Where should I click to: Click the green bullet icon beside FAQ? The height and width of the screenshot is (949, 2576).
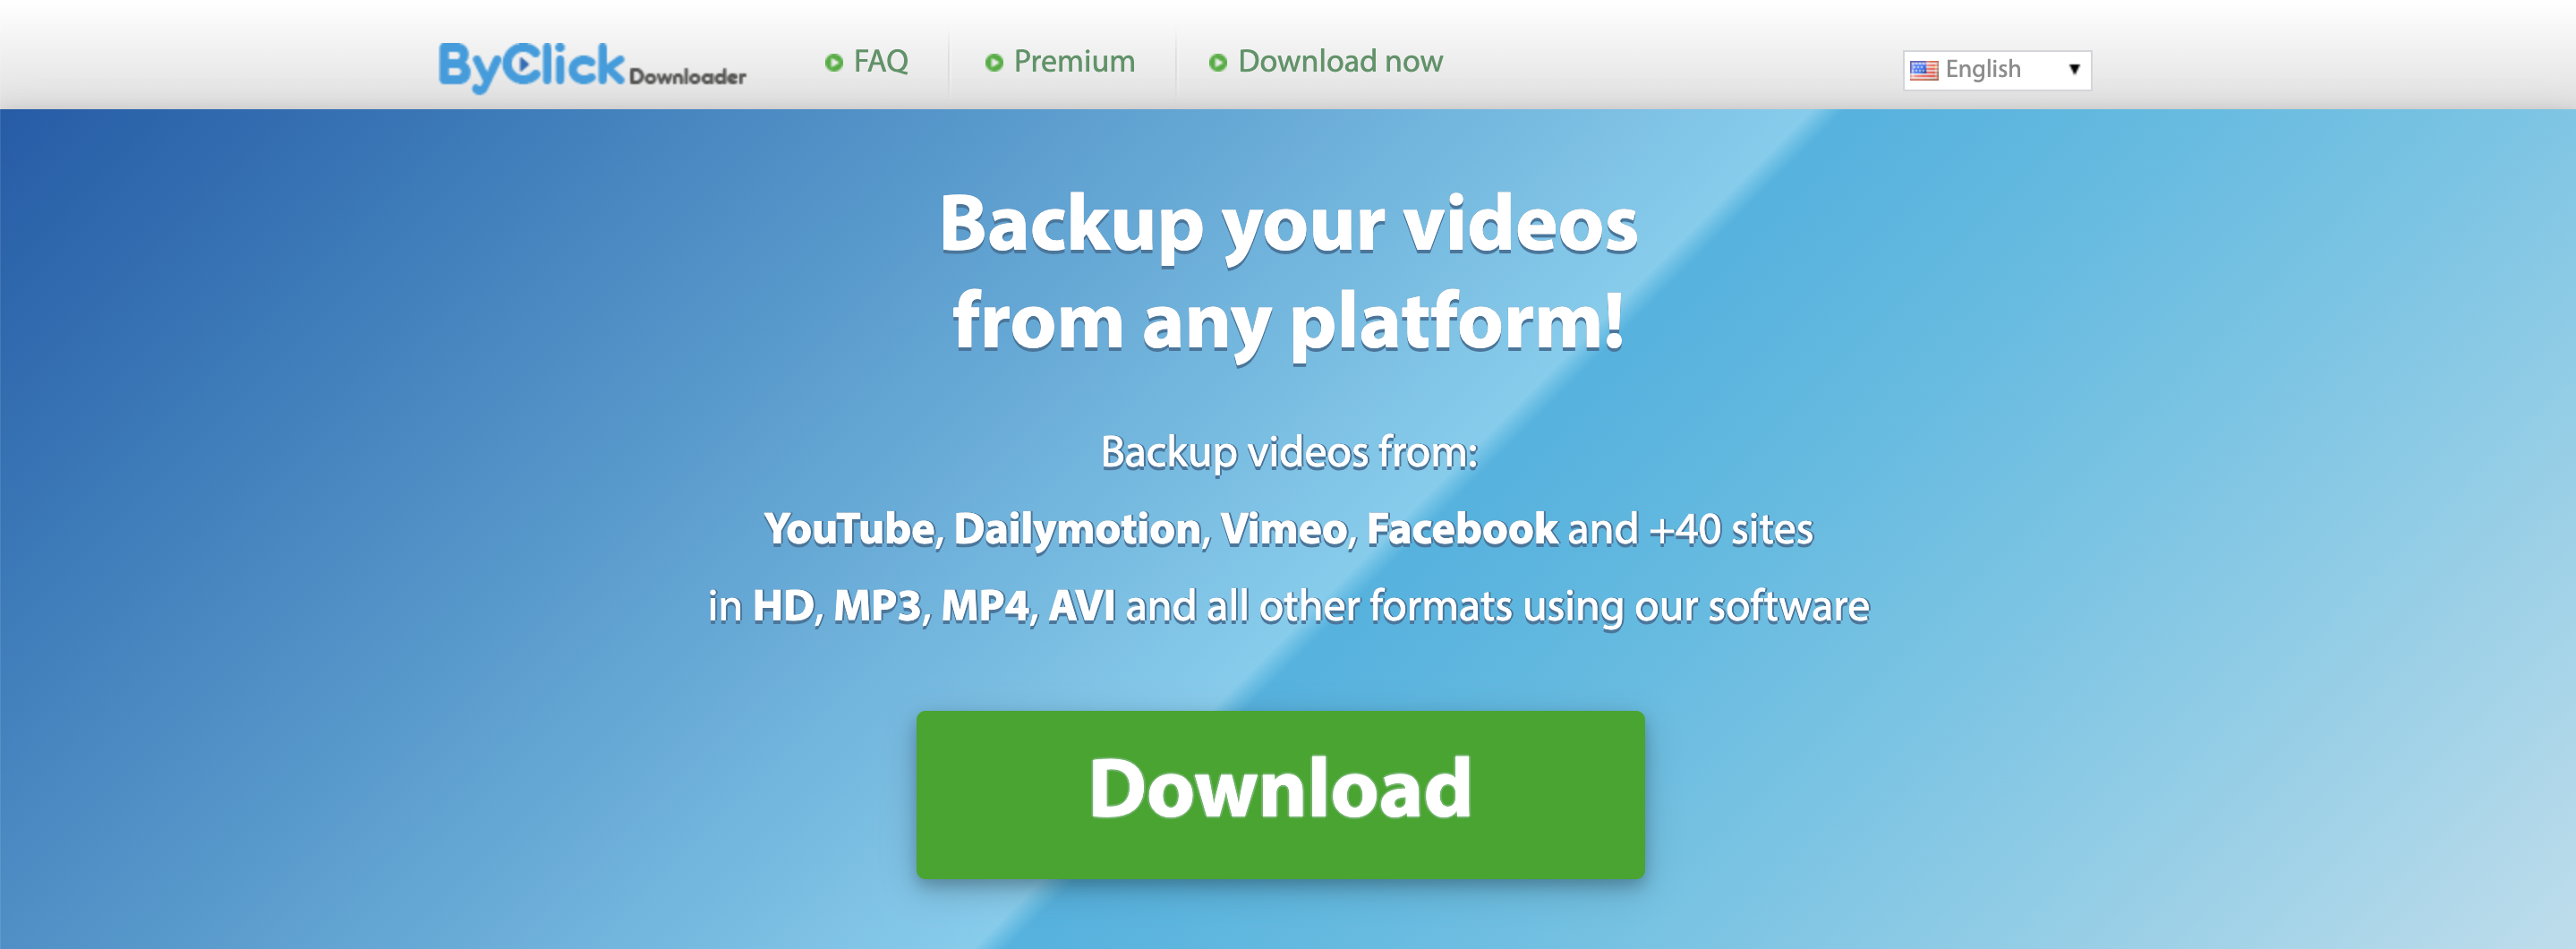click(834, 63)
